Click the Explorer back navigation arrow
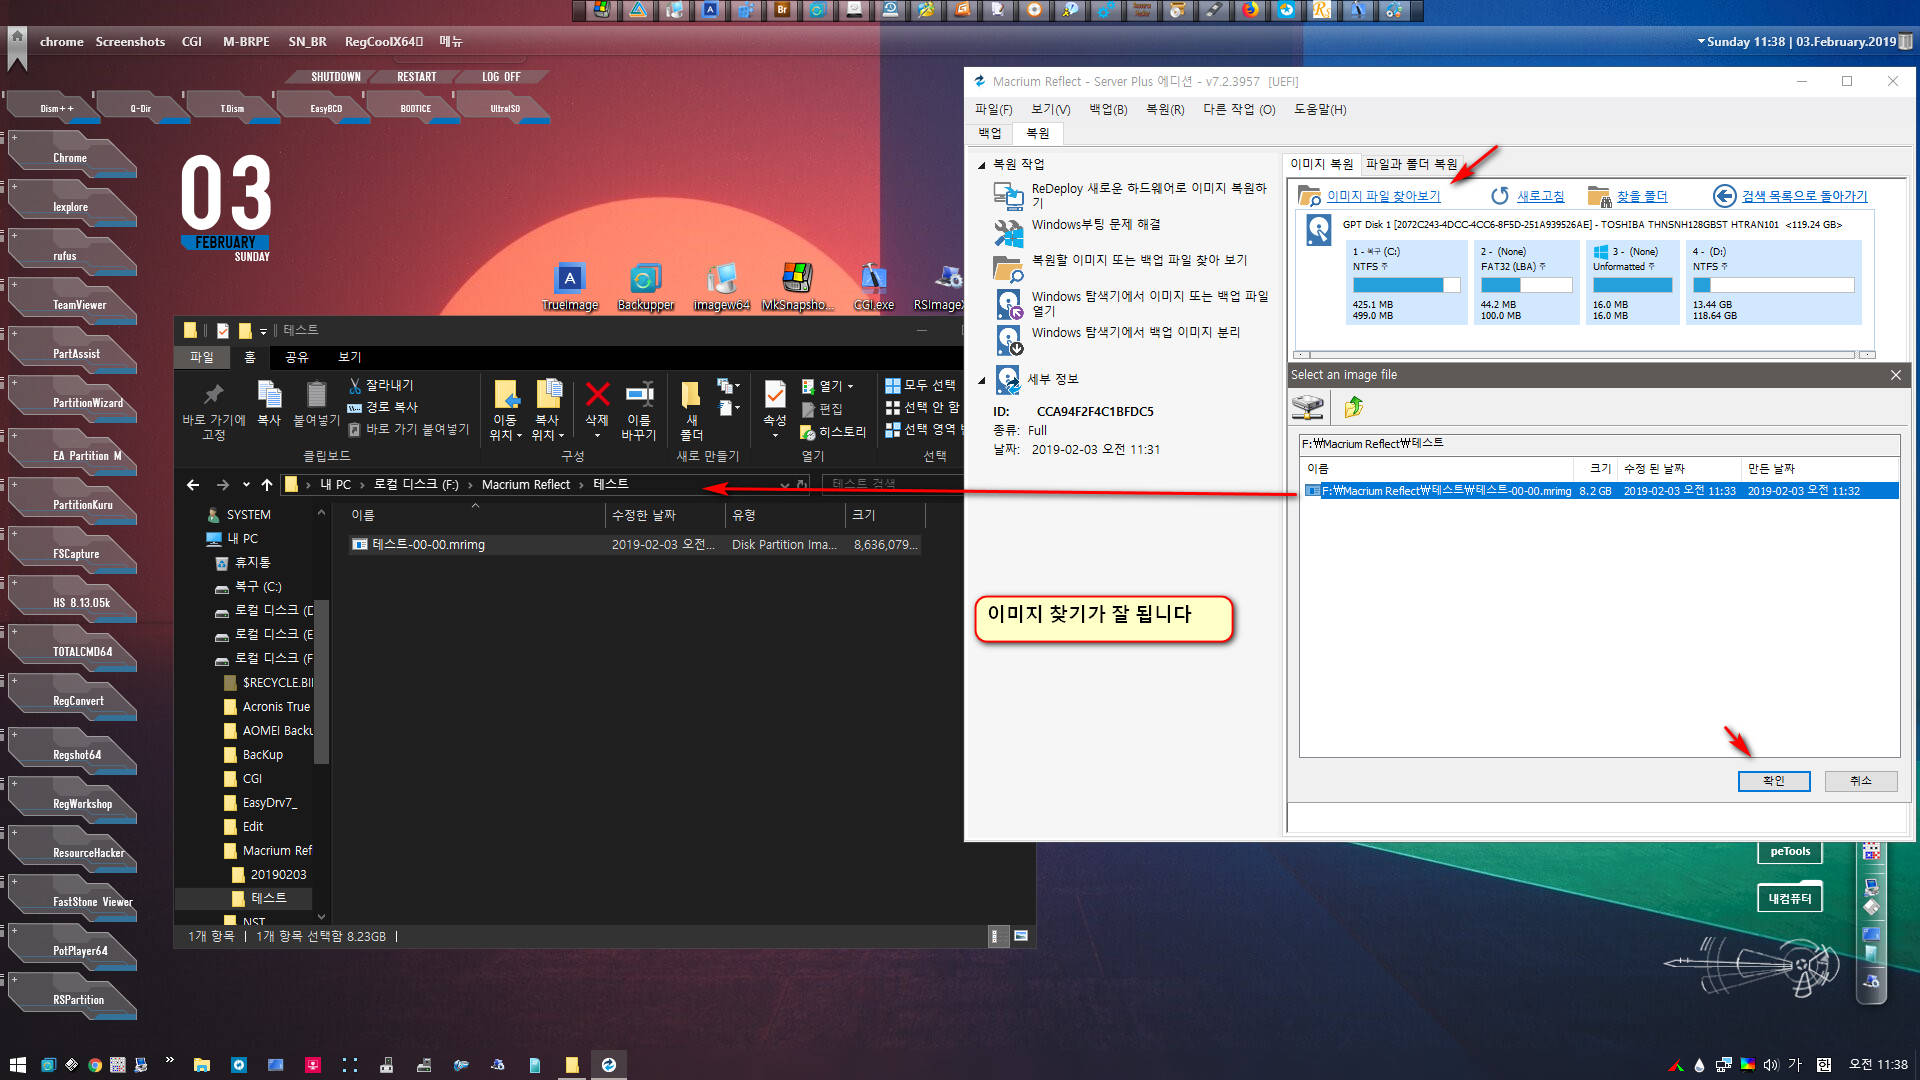The image size is (1920, 1080). 193,485
